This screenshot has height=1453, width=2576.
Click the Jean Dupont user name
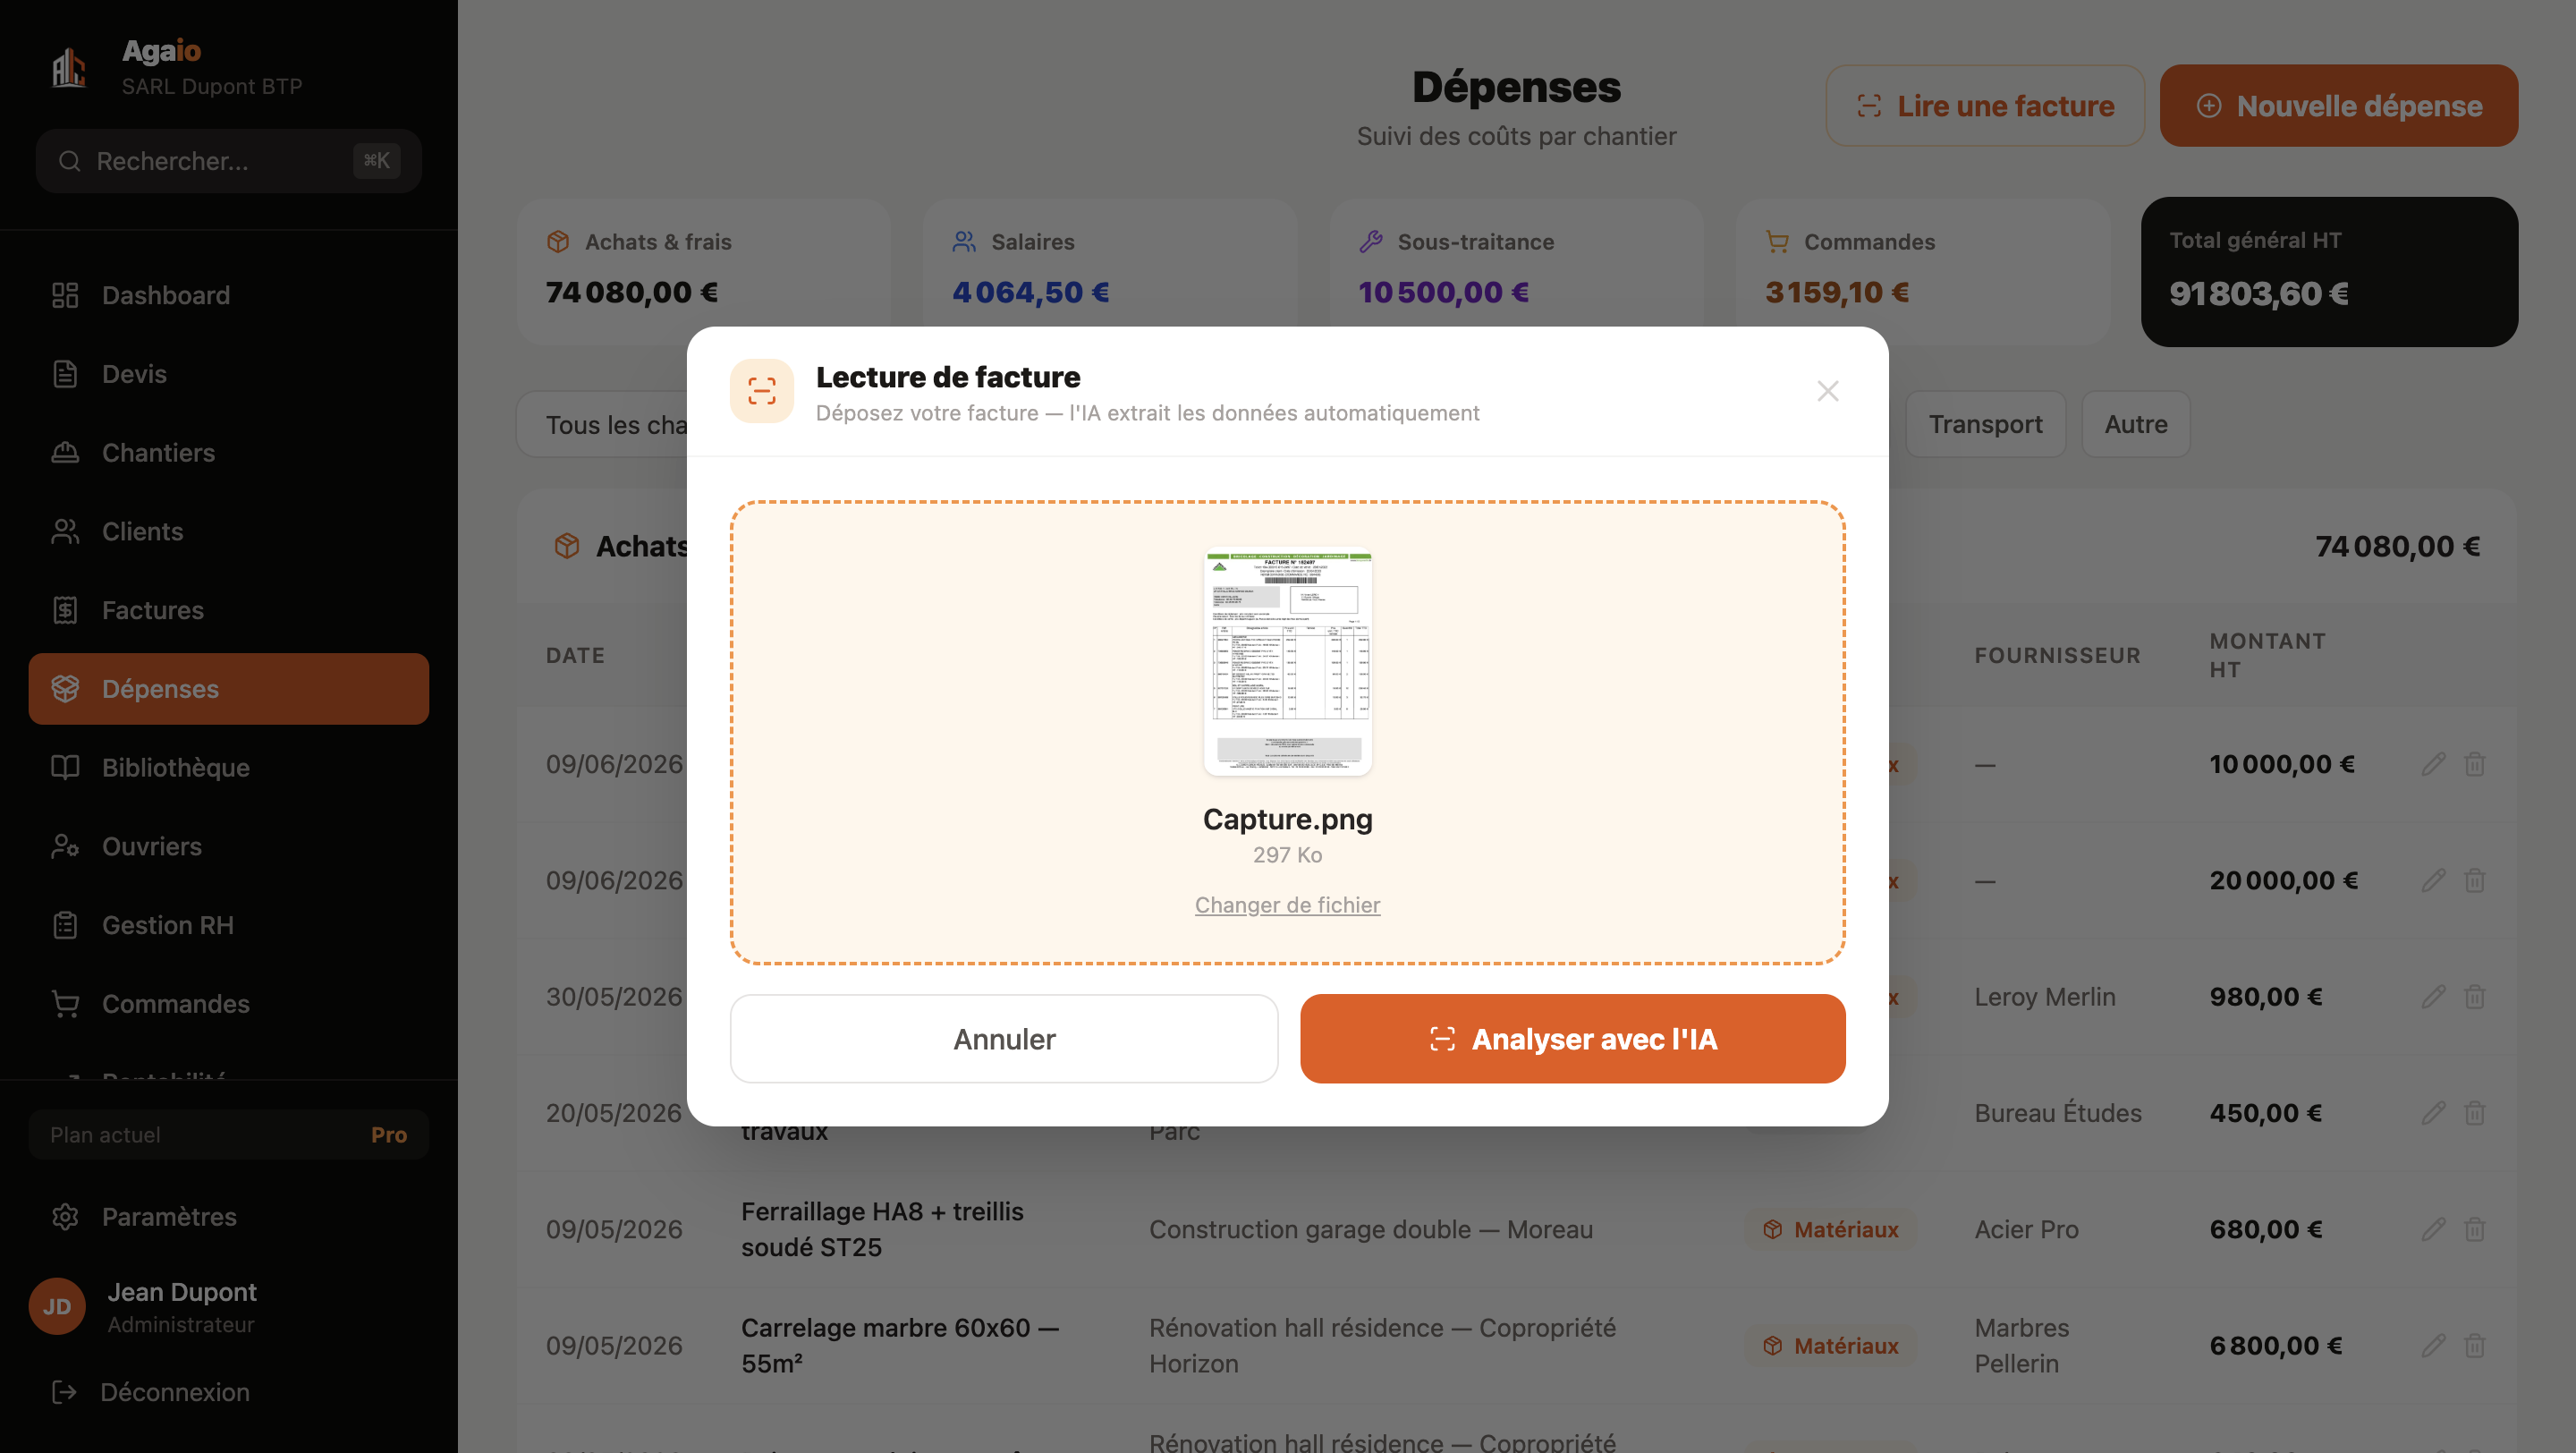(x=182, y=1292)
